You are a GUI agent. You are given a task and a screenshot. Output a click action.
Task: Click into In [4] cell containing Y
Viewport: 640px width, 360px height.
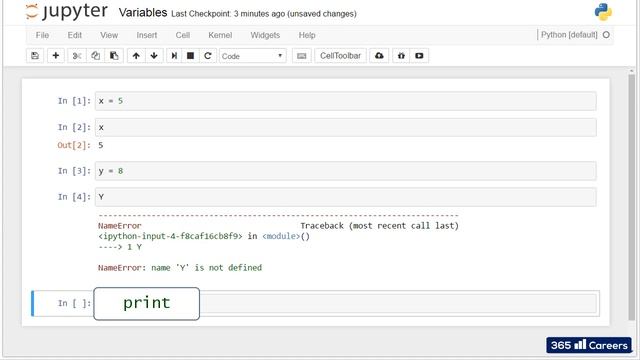click(x=345, y=197)
